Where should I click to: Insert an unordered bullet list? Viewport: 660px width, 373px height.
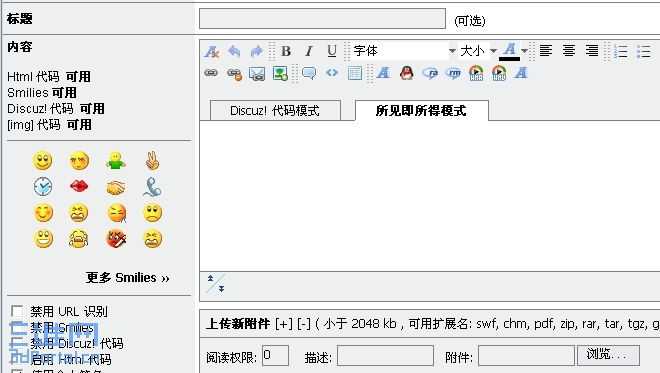[x=644, y=51]
